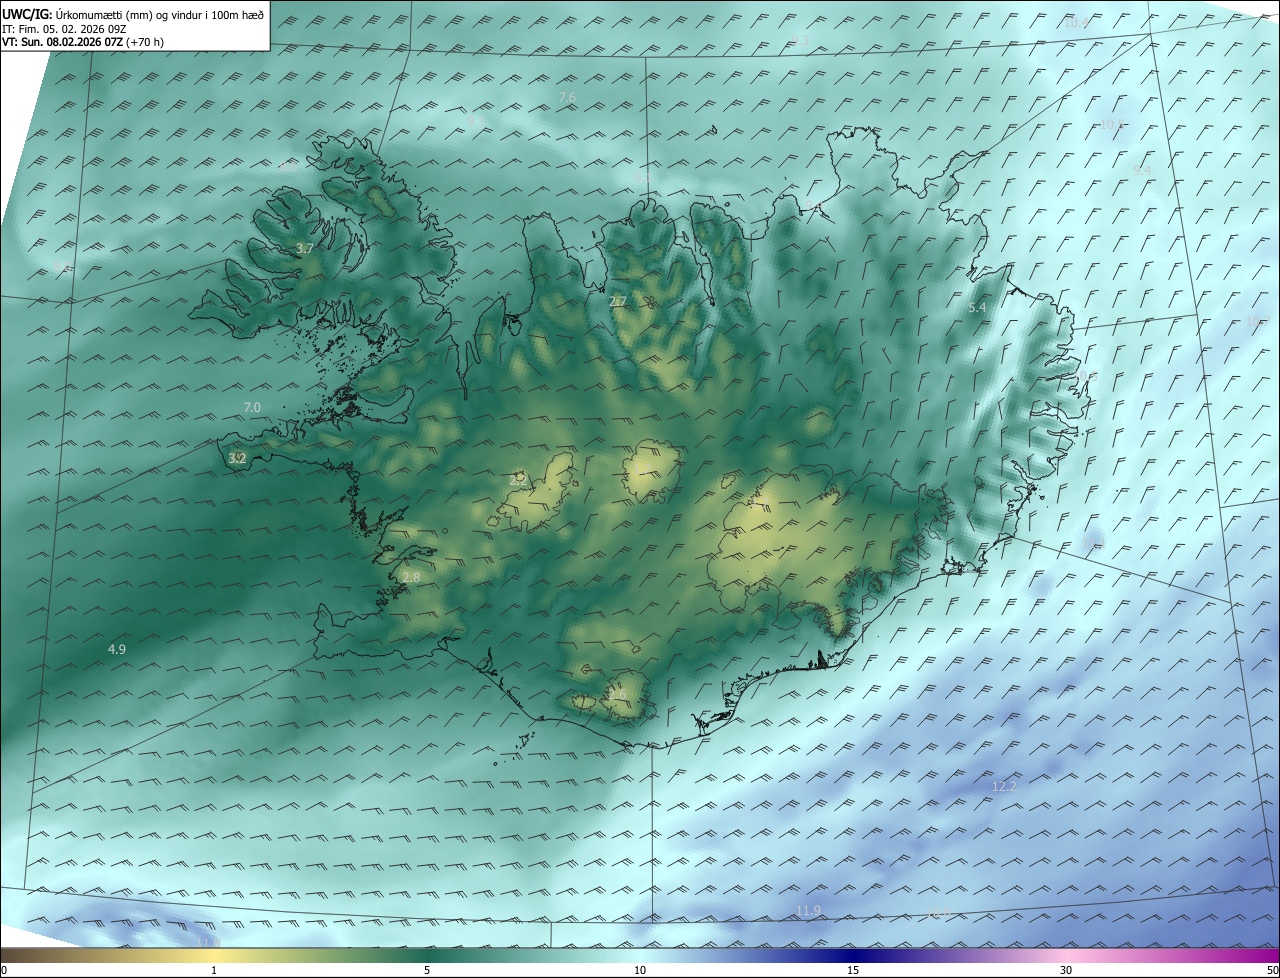Click the 7.6 value label north of Iceland
Image resolution: width=1280 pixels, height=978 pixels.
(x=567, y=98)
